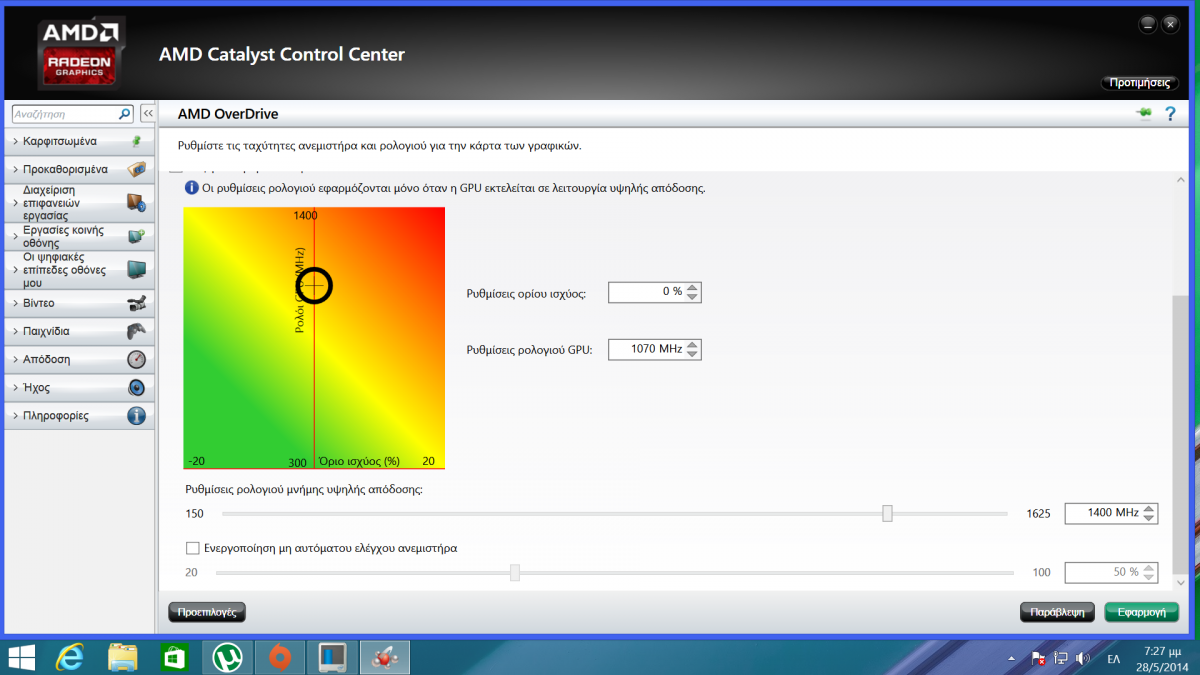This screenshot has width=1200, height=675.
Task: Pin the AMD OverDrive page with the green pushpin
Action: pos(1145,114)
